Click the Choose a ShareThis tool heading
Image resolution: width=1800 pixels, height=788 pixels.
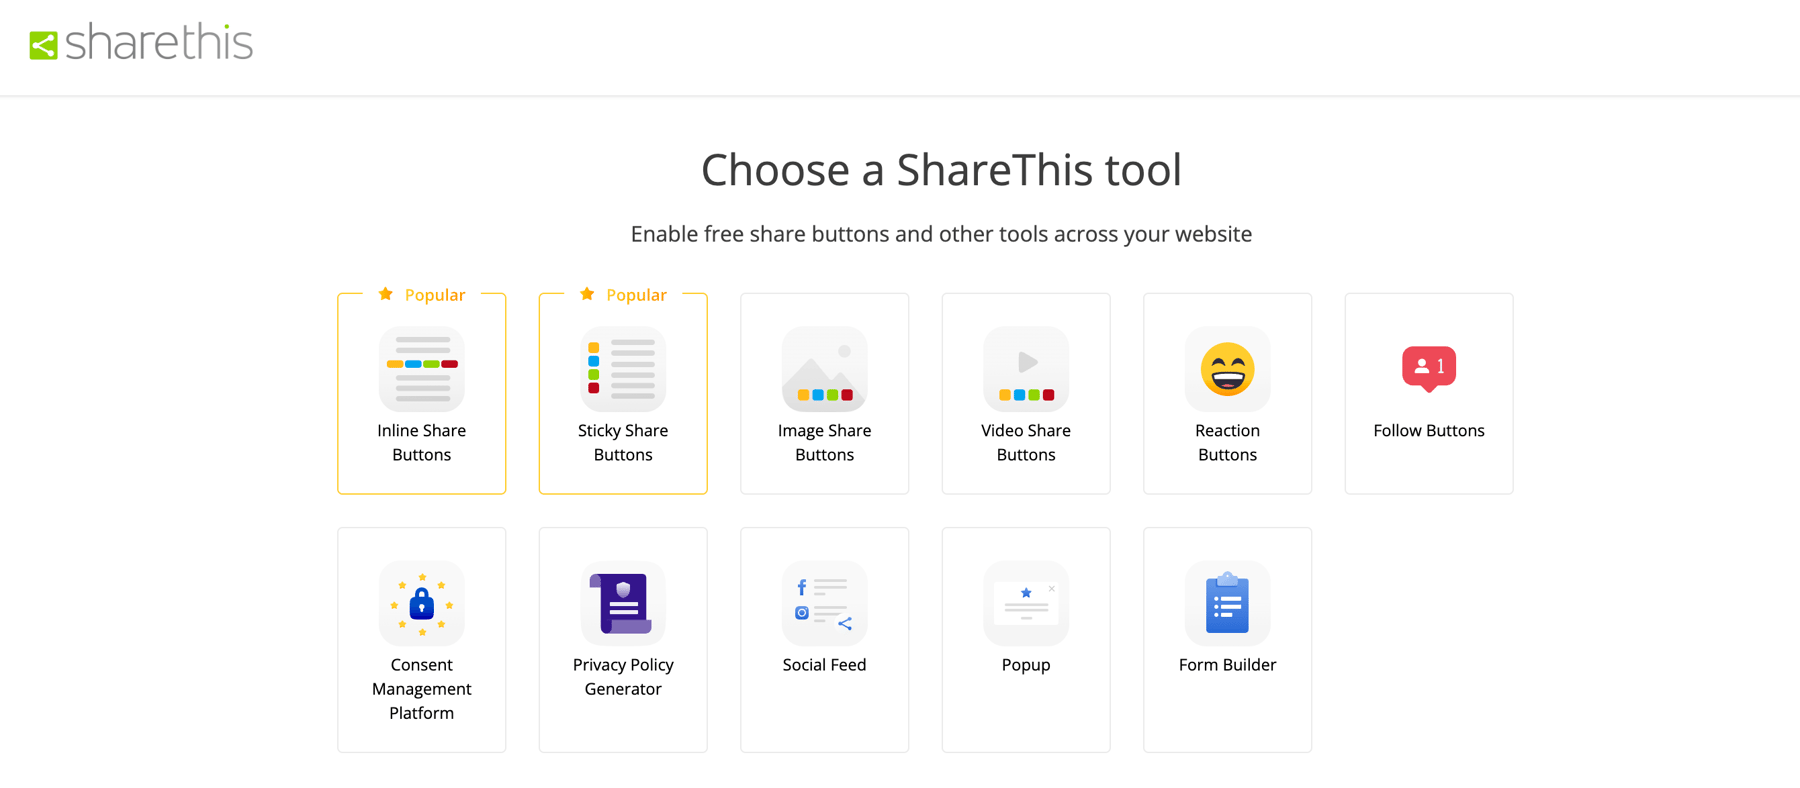point(941,169)
